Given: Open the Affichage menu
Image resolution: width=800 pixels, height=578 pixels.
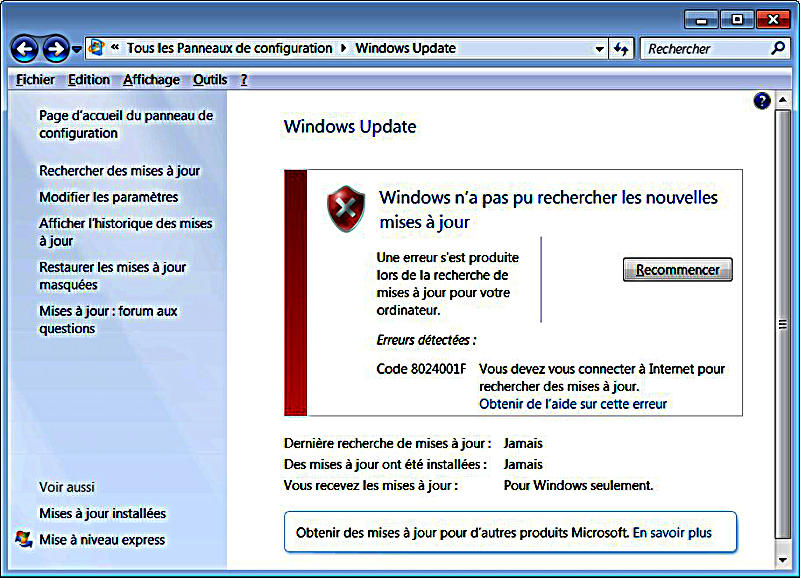Looking at the screenshot, I should pos(151,80).
